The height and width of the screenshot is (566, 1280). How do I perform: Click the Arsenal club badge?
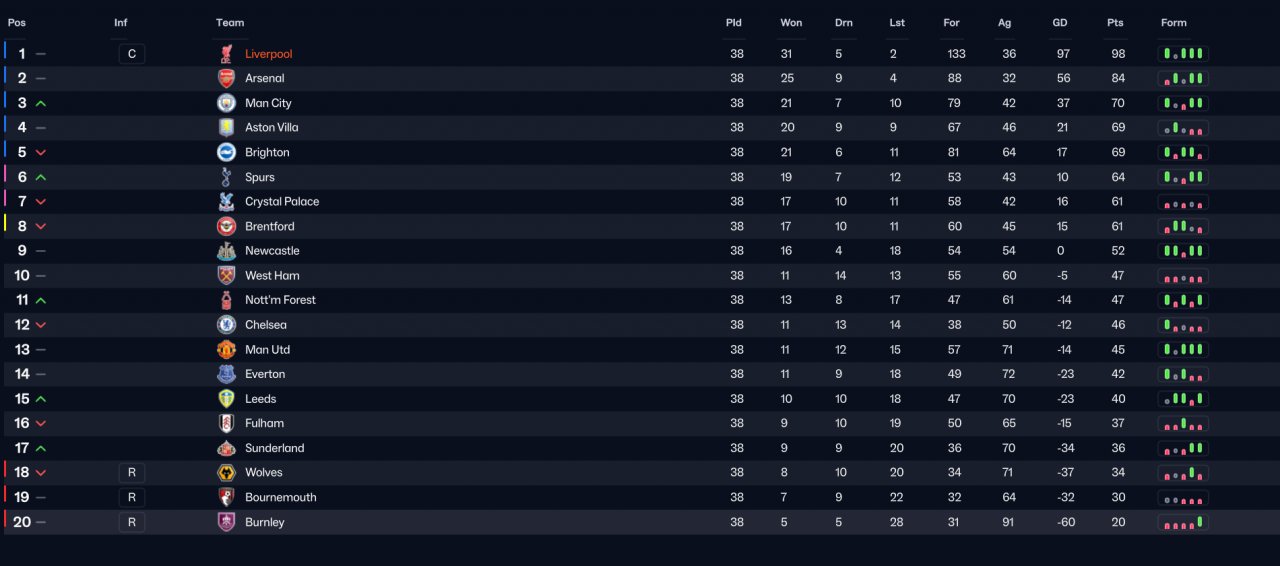pyautogui.click(x=226, y=78)
